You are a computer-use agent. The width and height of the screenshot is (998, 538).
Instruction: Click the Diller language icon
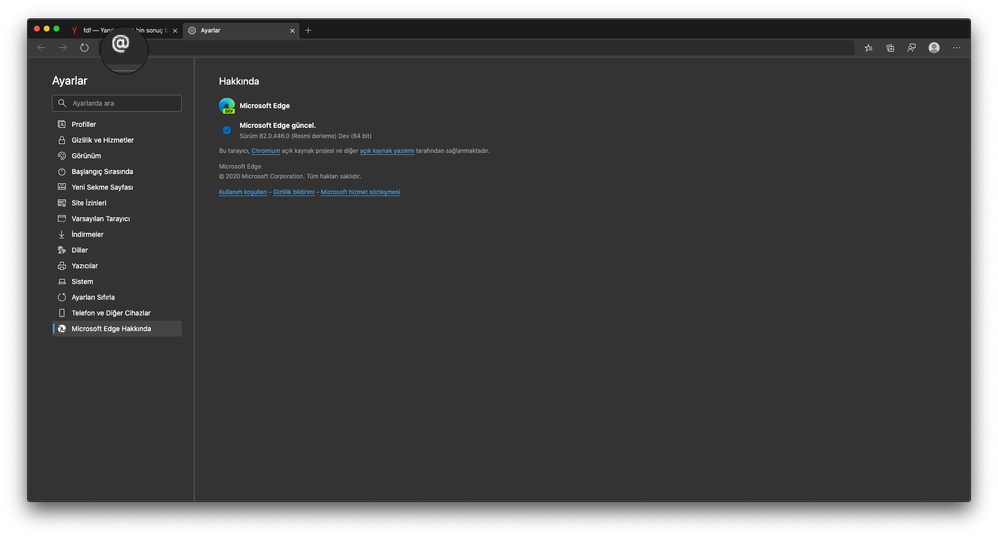(62, 250)
